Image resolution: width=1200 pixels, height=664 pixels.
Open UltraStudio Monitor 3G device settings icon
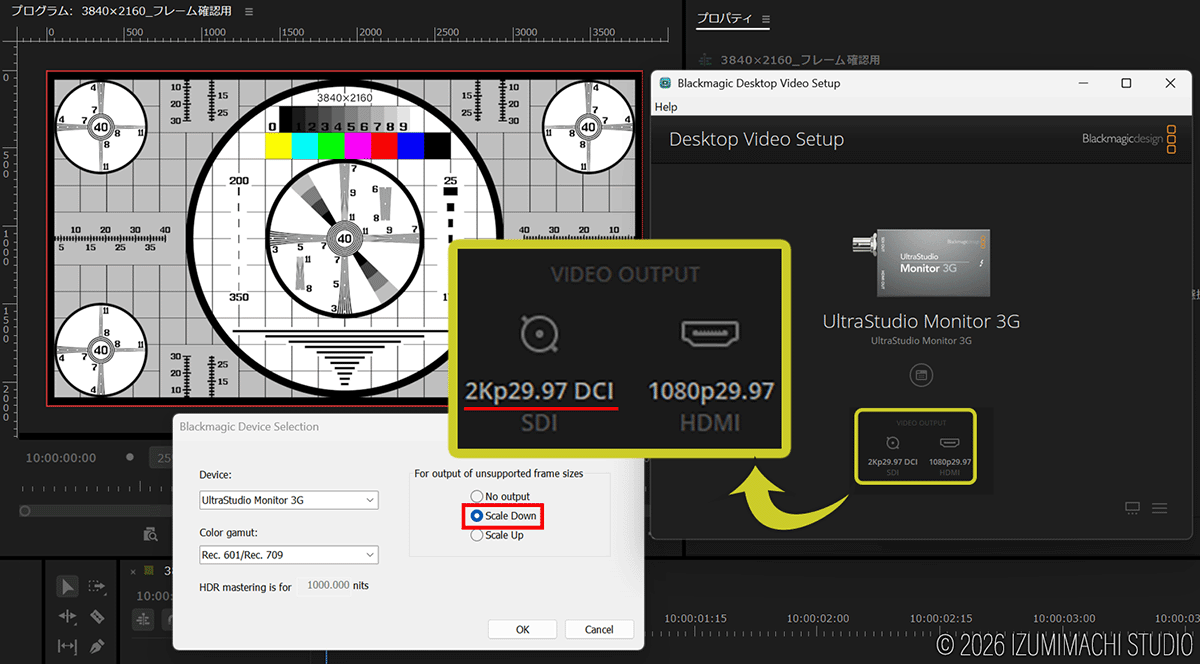[920, 375]
